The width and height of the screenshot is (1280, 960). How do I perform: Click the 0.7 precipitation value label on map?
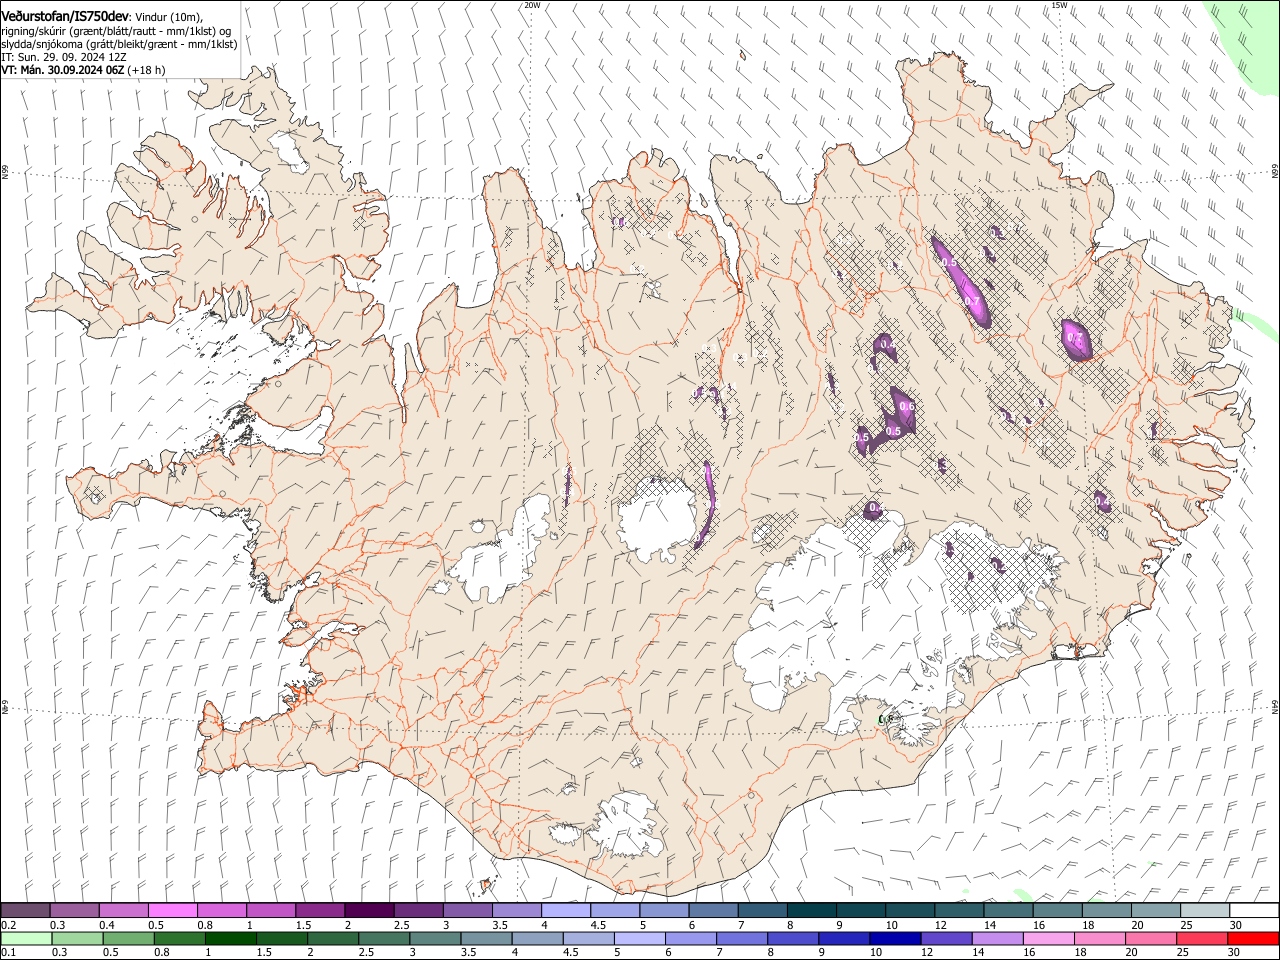(972, 300)
